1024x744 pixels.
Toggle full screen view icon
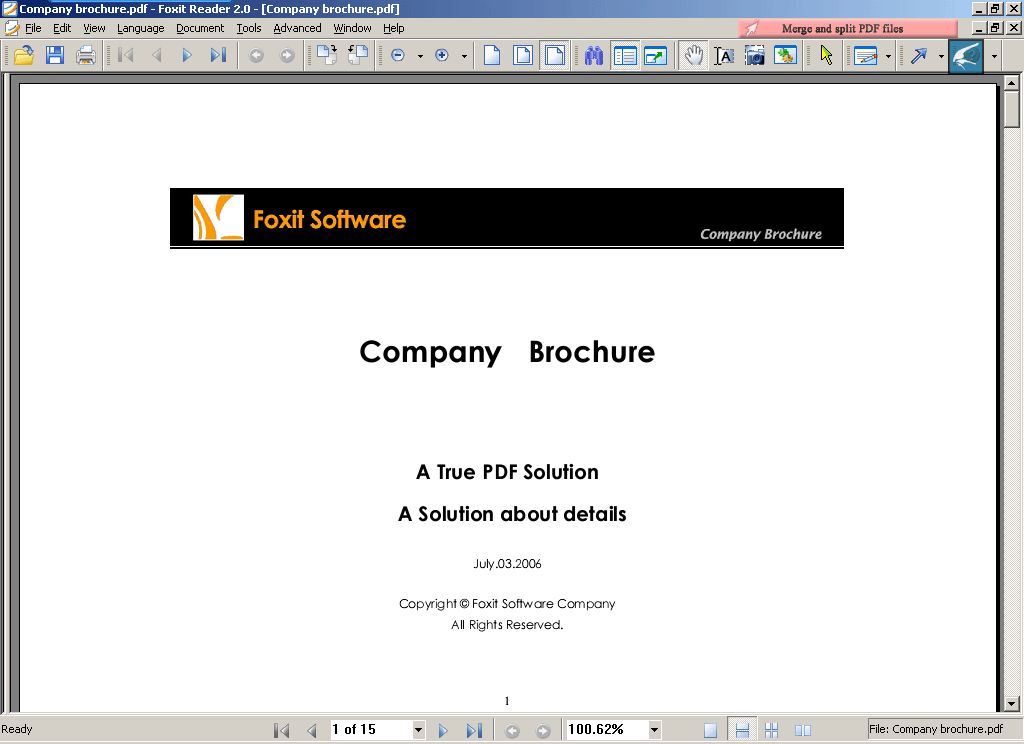[x=656, y=56]
